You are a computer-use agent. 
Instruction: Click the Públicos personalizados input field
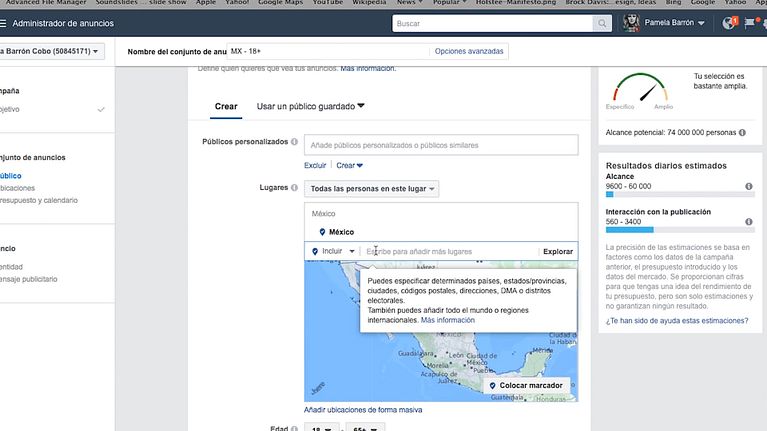pyautogui.click(x=441, y=145)
